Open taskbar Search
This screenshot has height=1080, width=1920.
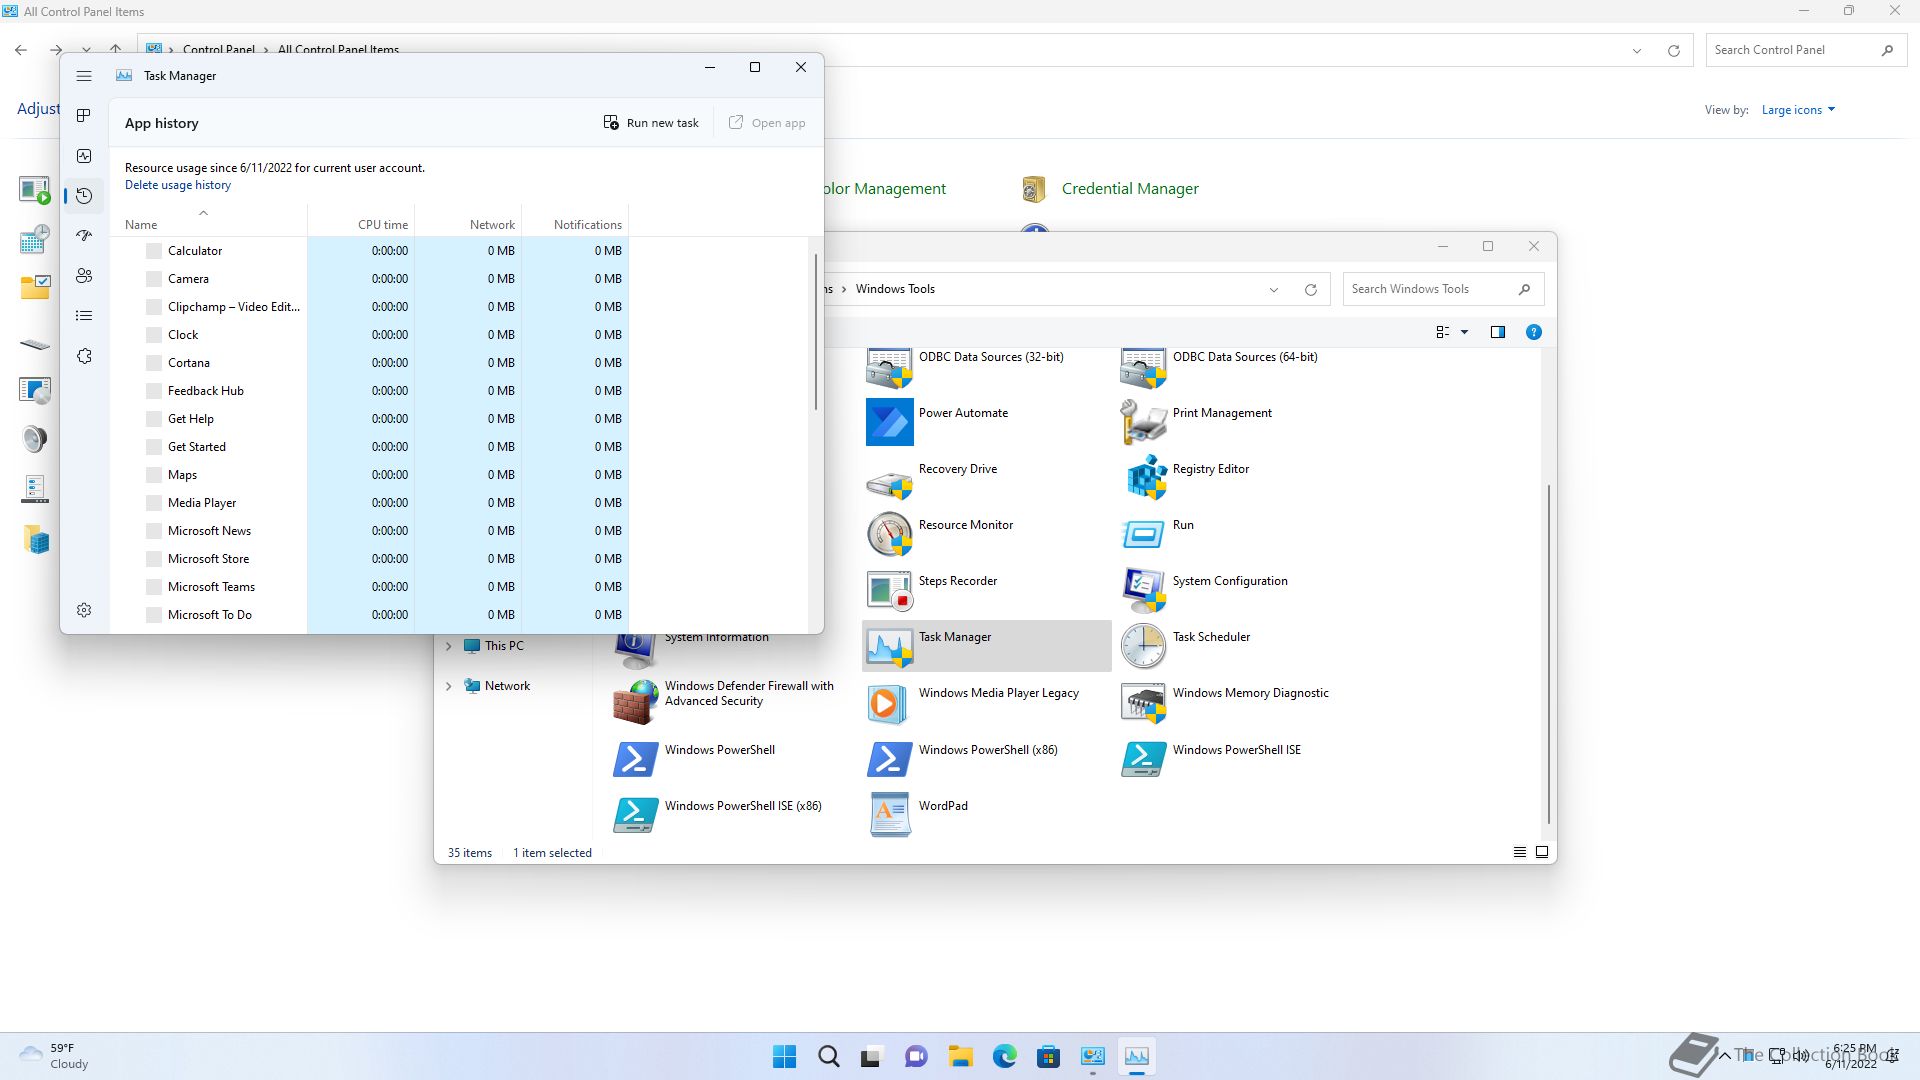[x=829, y=1056]
